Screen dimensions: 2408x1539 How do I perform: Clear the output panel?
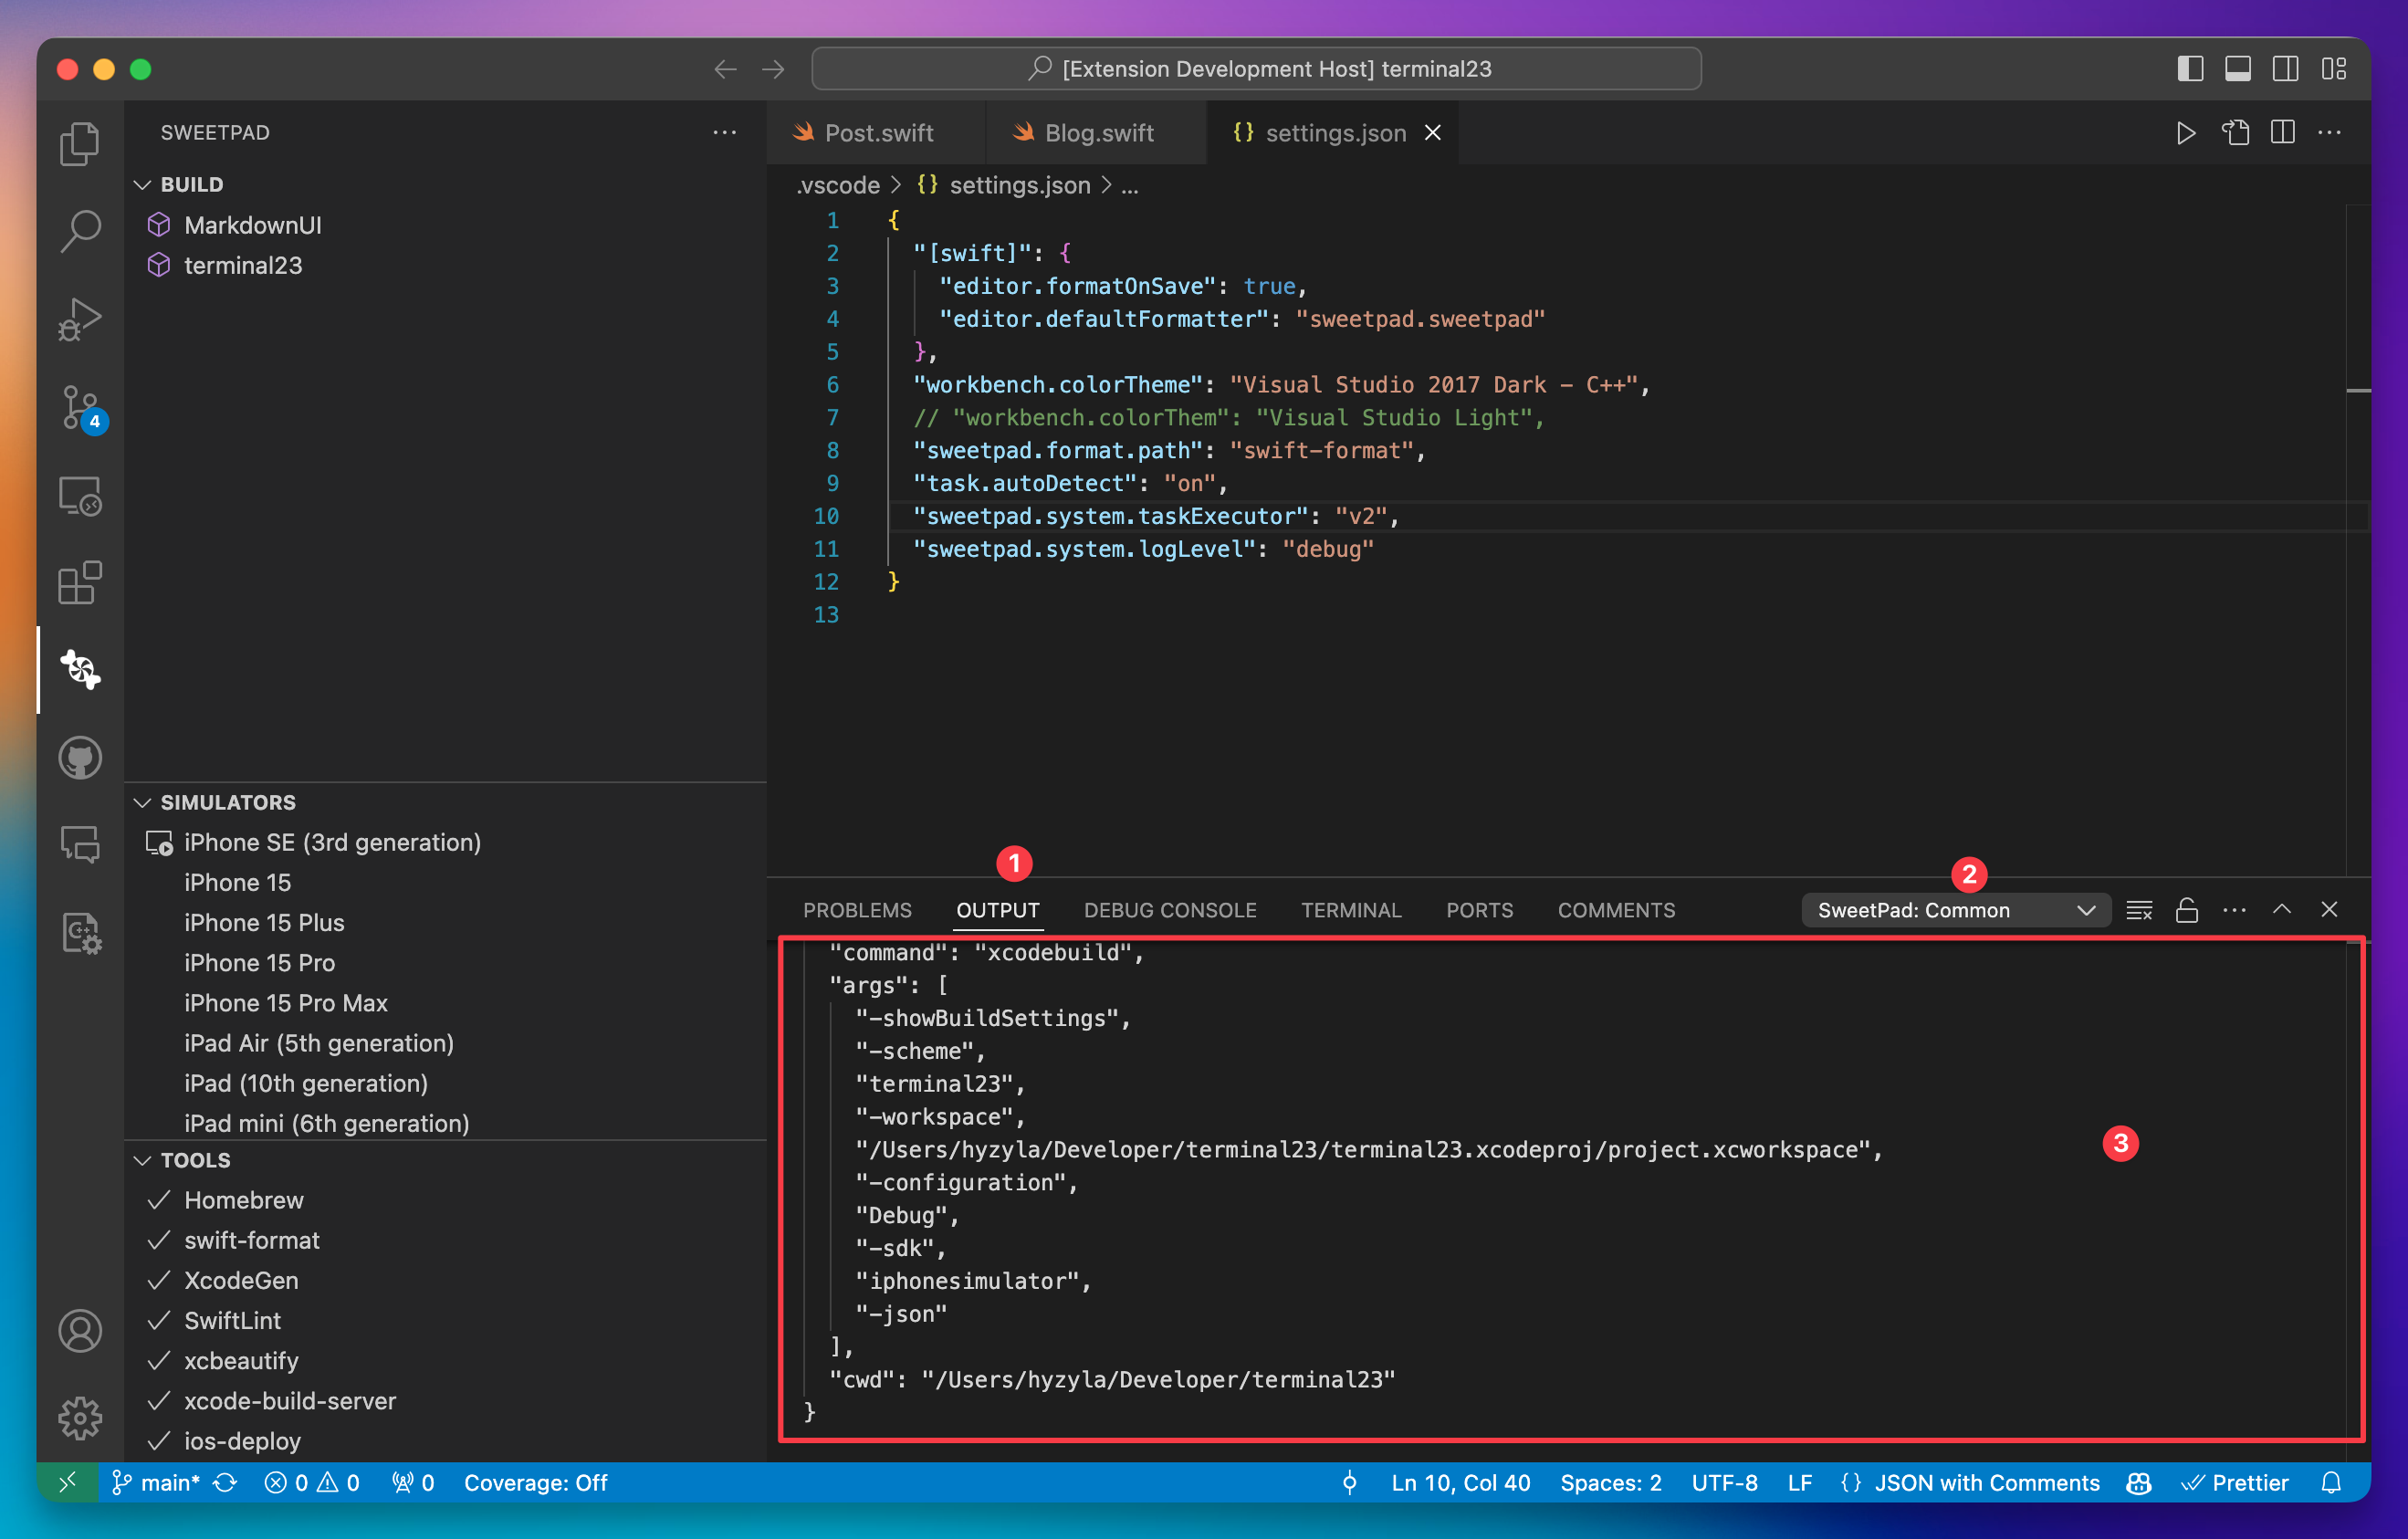2139,910
